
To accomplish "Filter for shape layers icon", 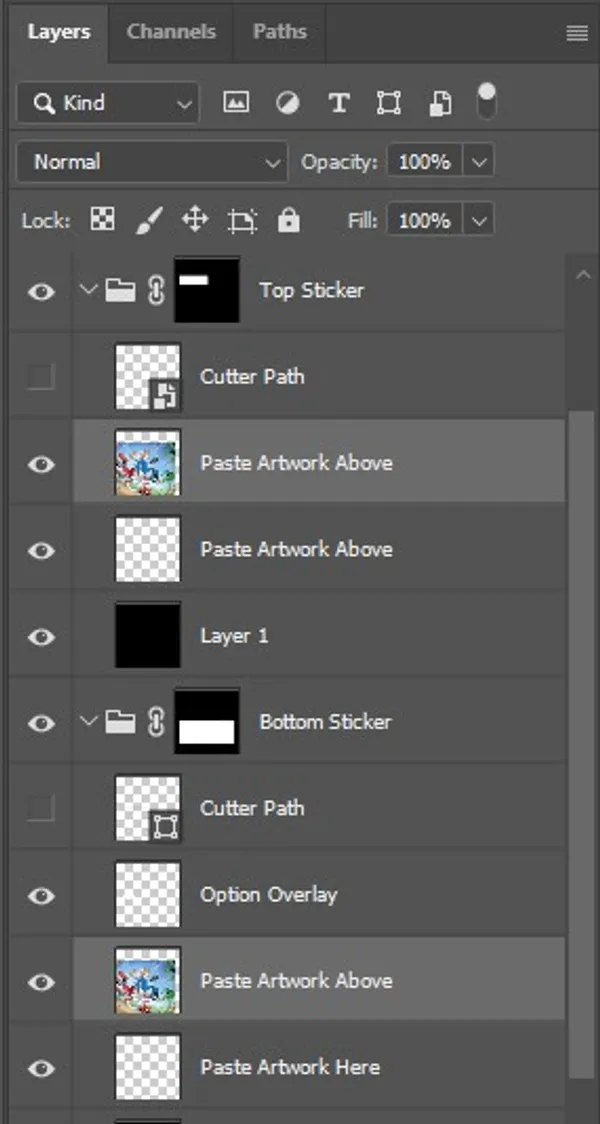I will coord(389,102).
